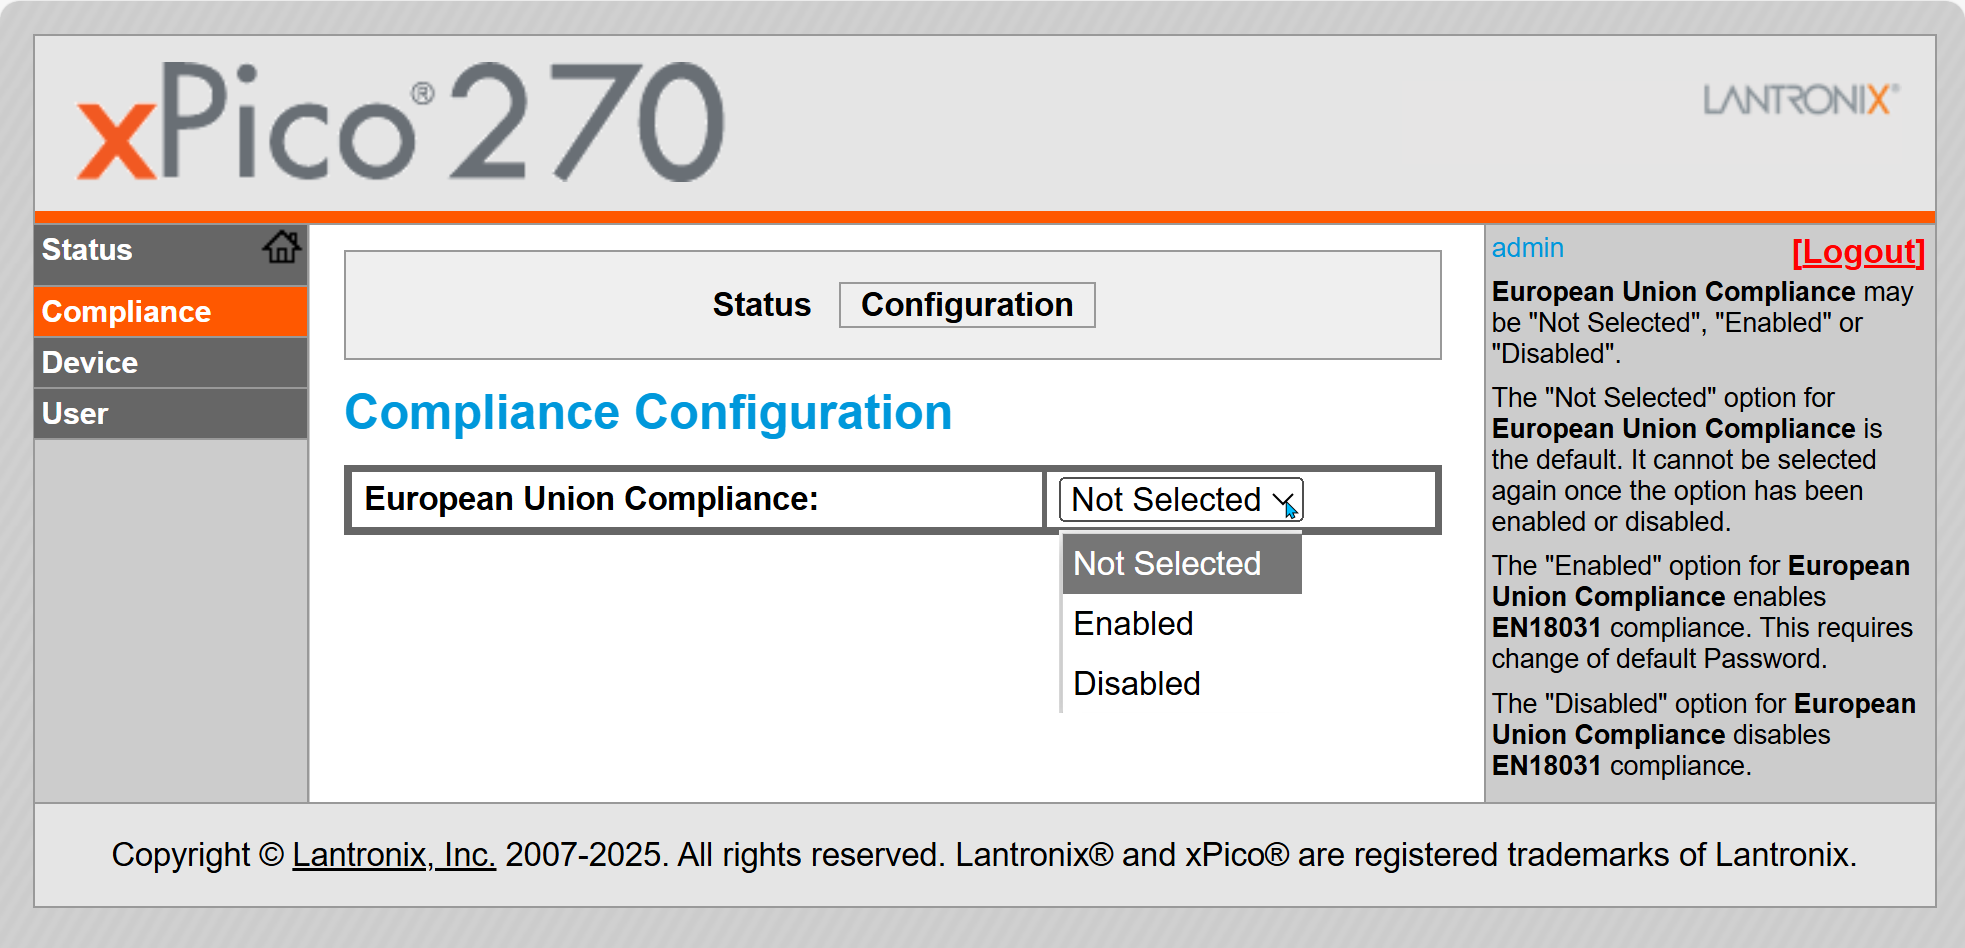Choose the highlighted Not Selected option
1965x948 pixels.
1167,564
